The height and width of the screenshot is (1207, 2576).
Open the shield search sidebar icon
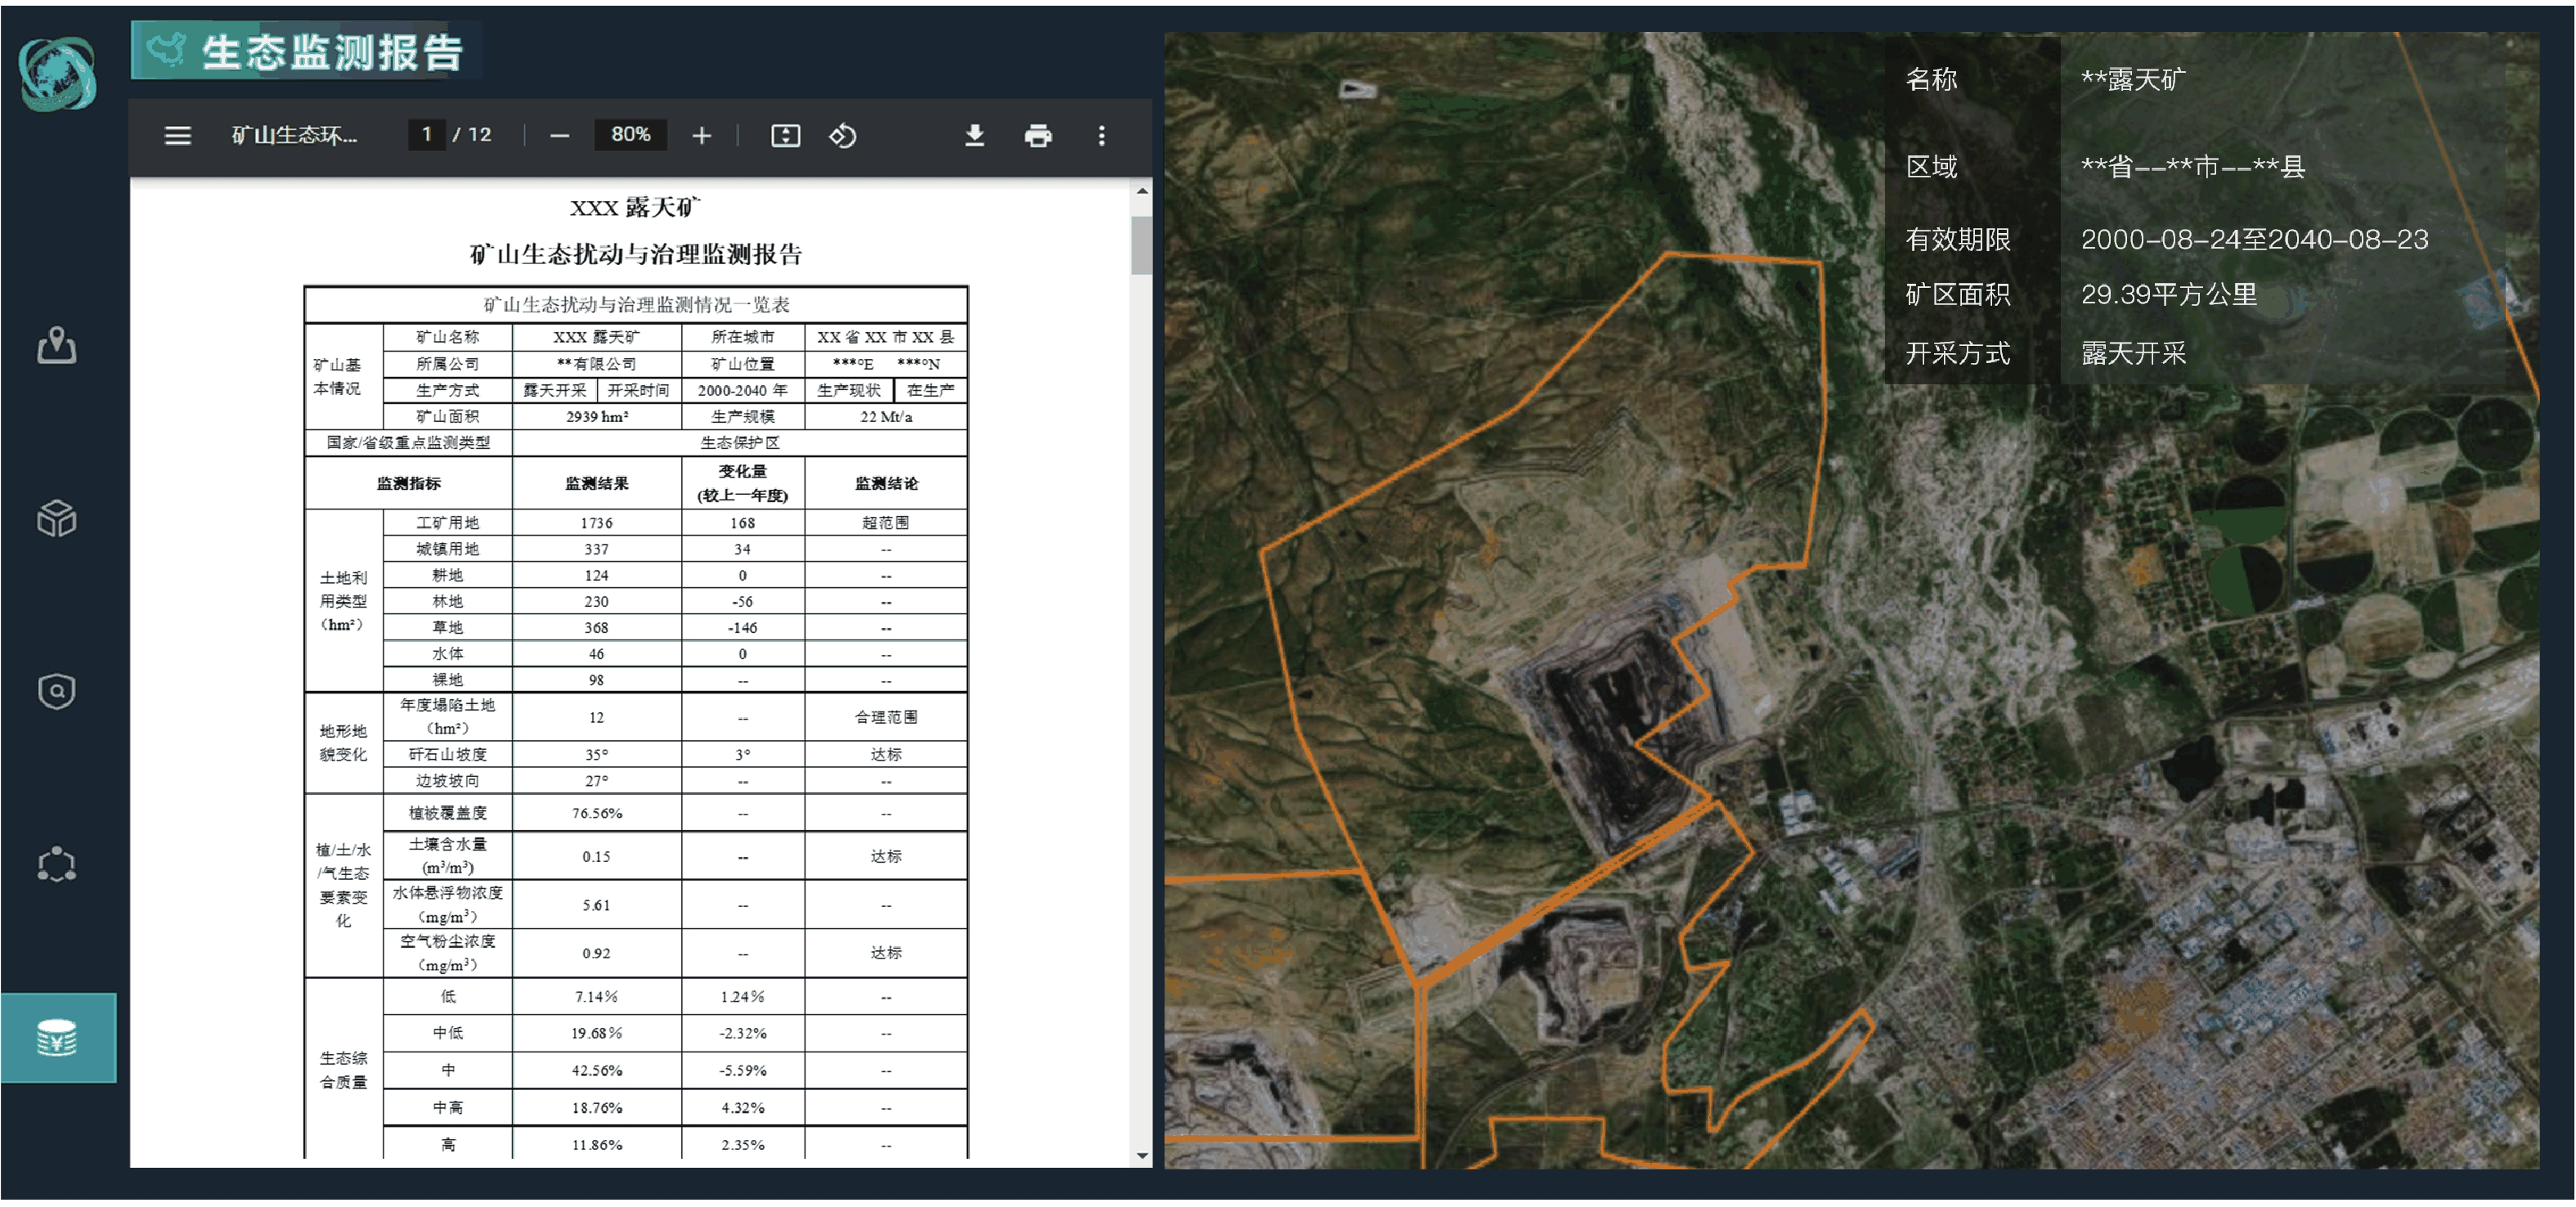57,691
